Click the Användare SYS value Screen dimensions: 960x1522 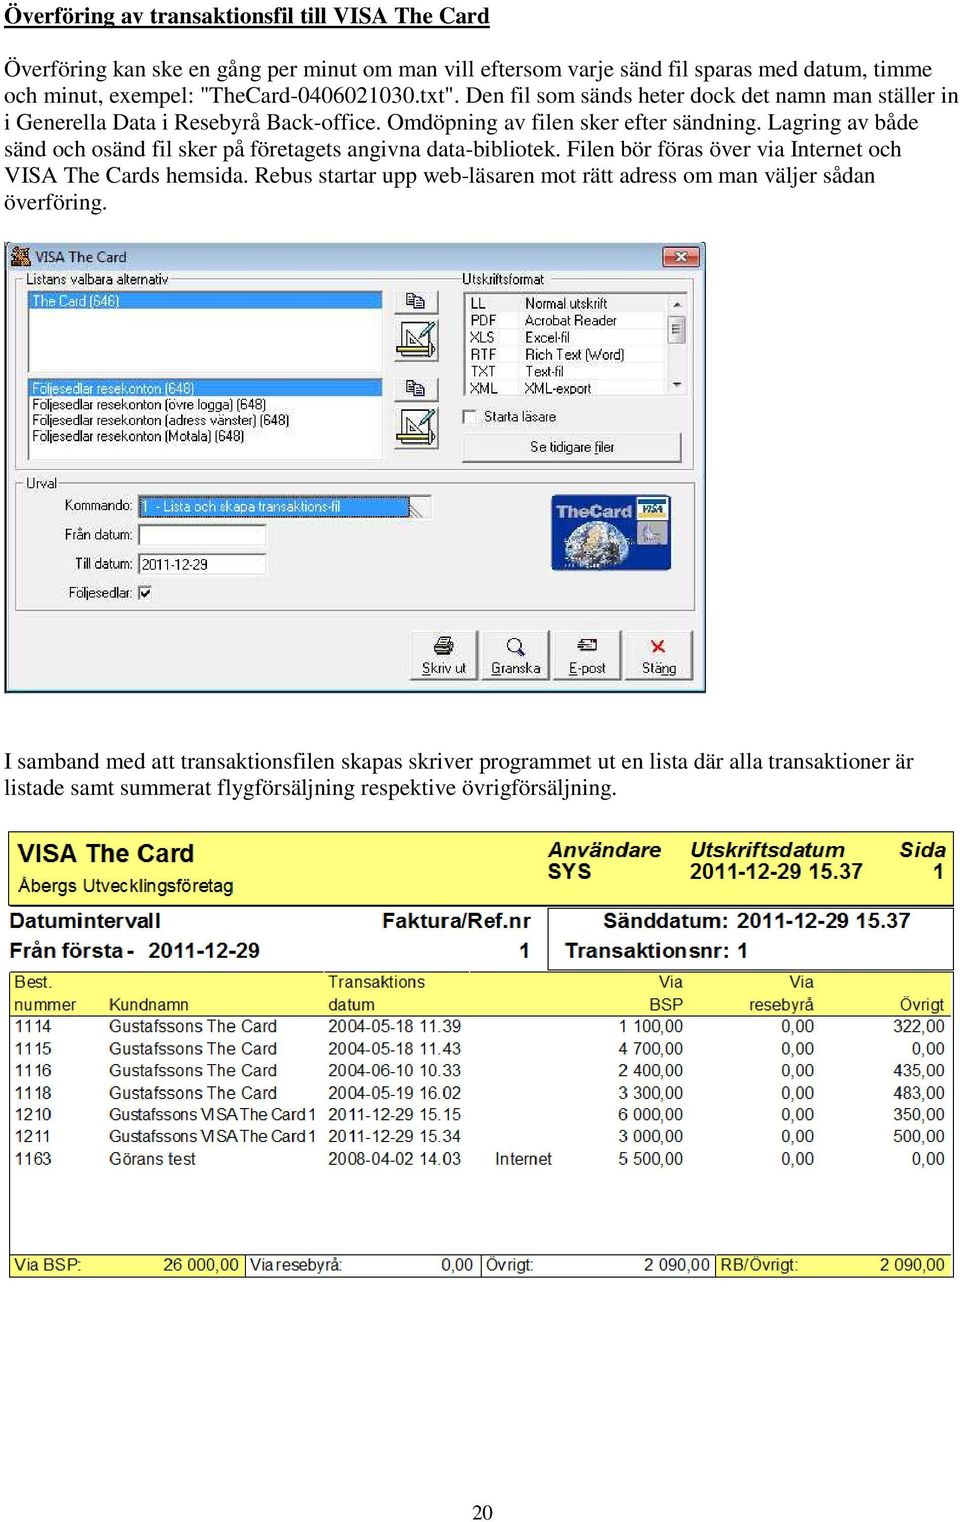click(569, 871)
